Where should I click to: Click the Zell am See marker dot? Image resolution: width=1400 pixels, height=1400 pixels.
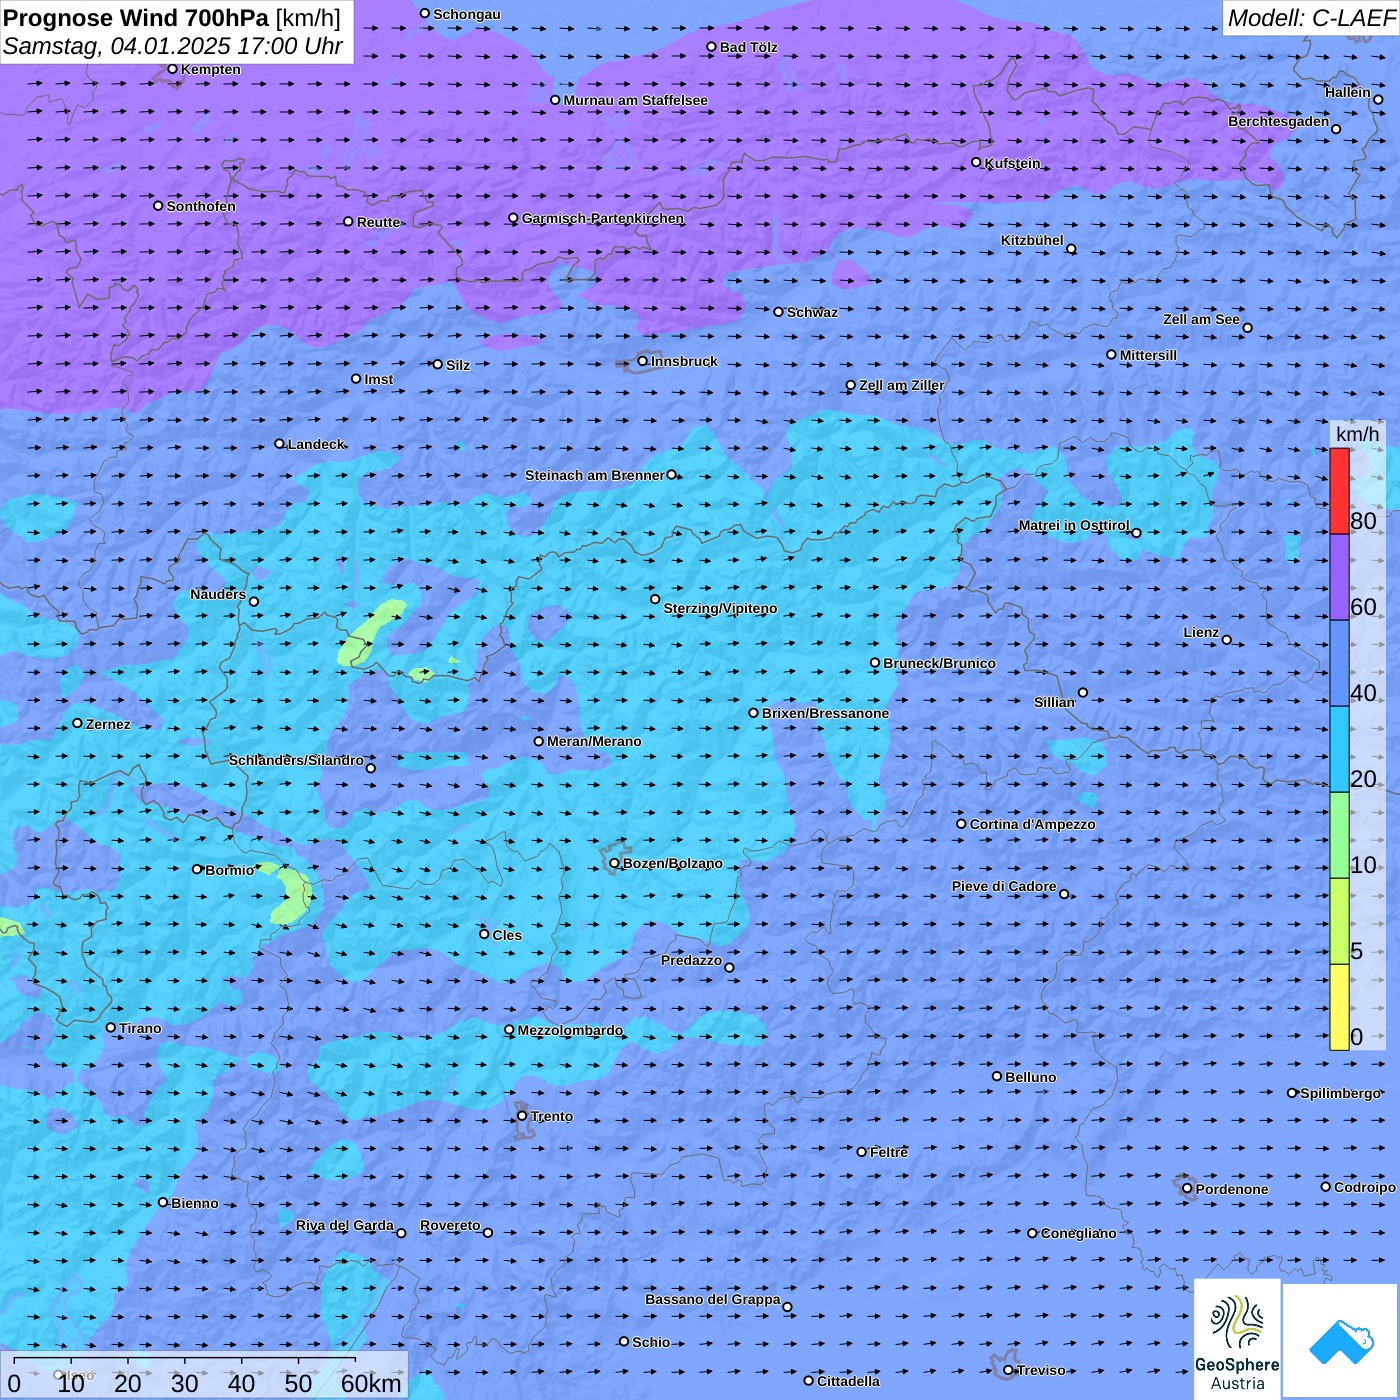pos(1247,328)
